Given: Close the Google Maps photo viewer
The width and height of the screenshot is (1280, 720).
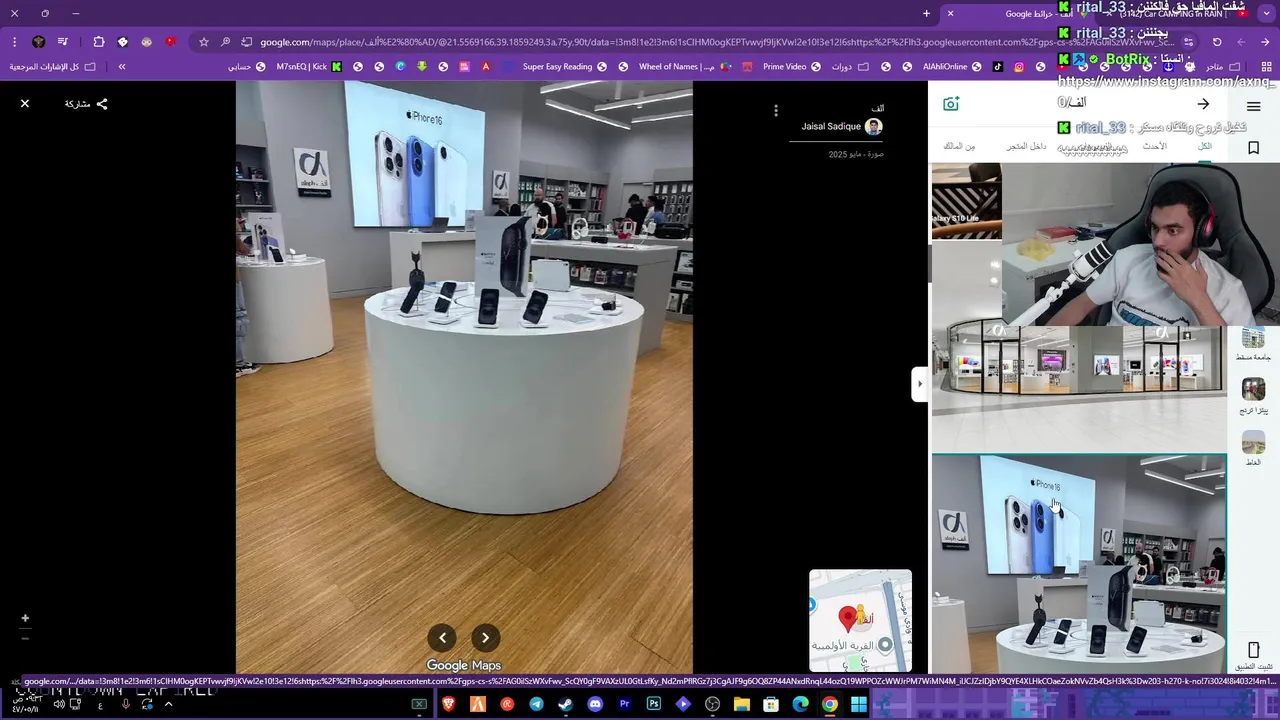Looking at the screenshot, I should coord(25,104).
